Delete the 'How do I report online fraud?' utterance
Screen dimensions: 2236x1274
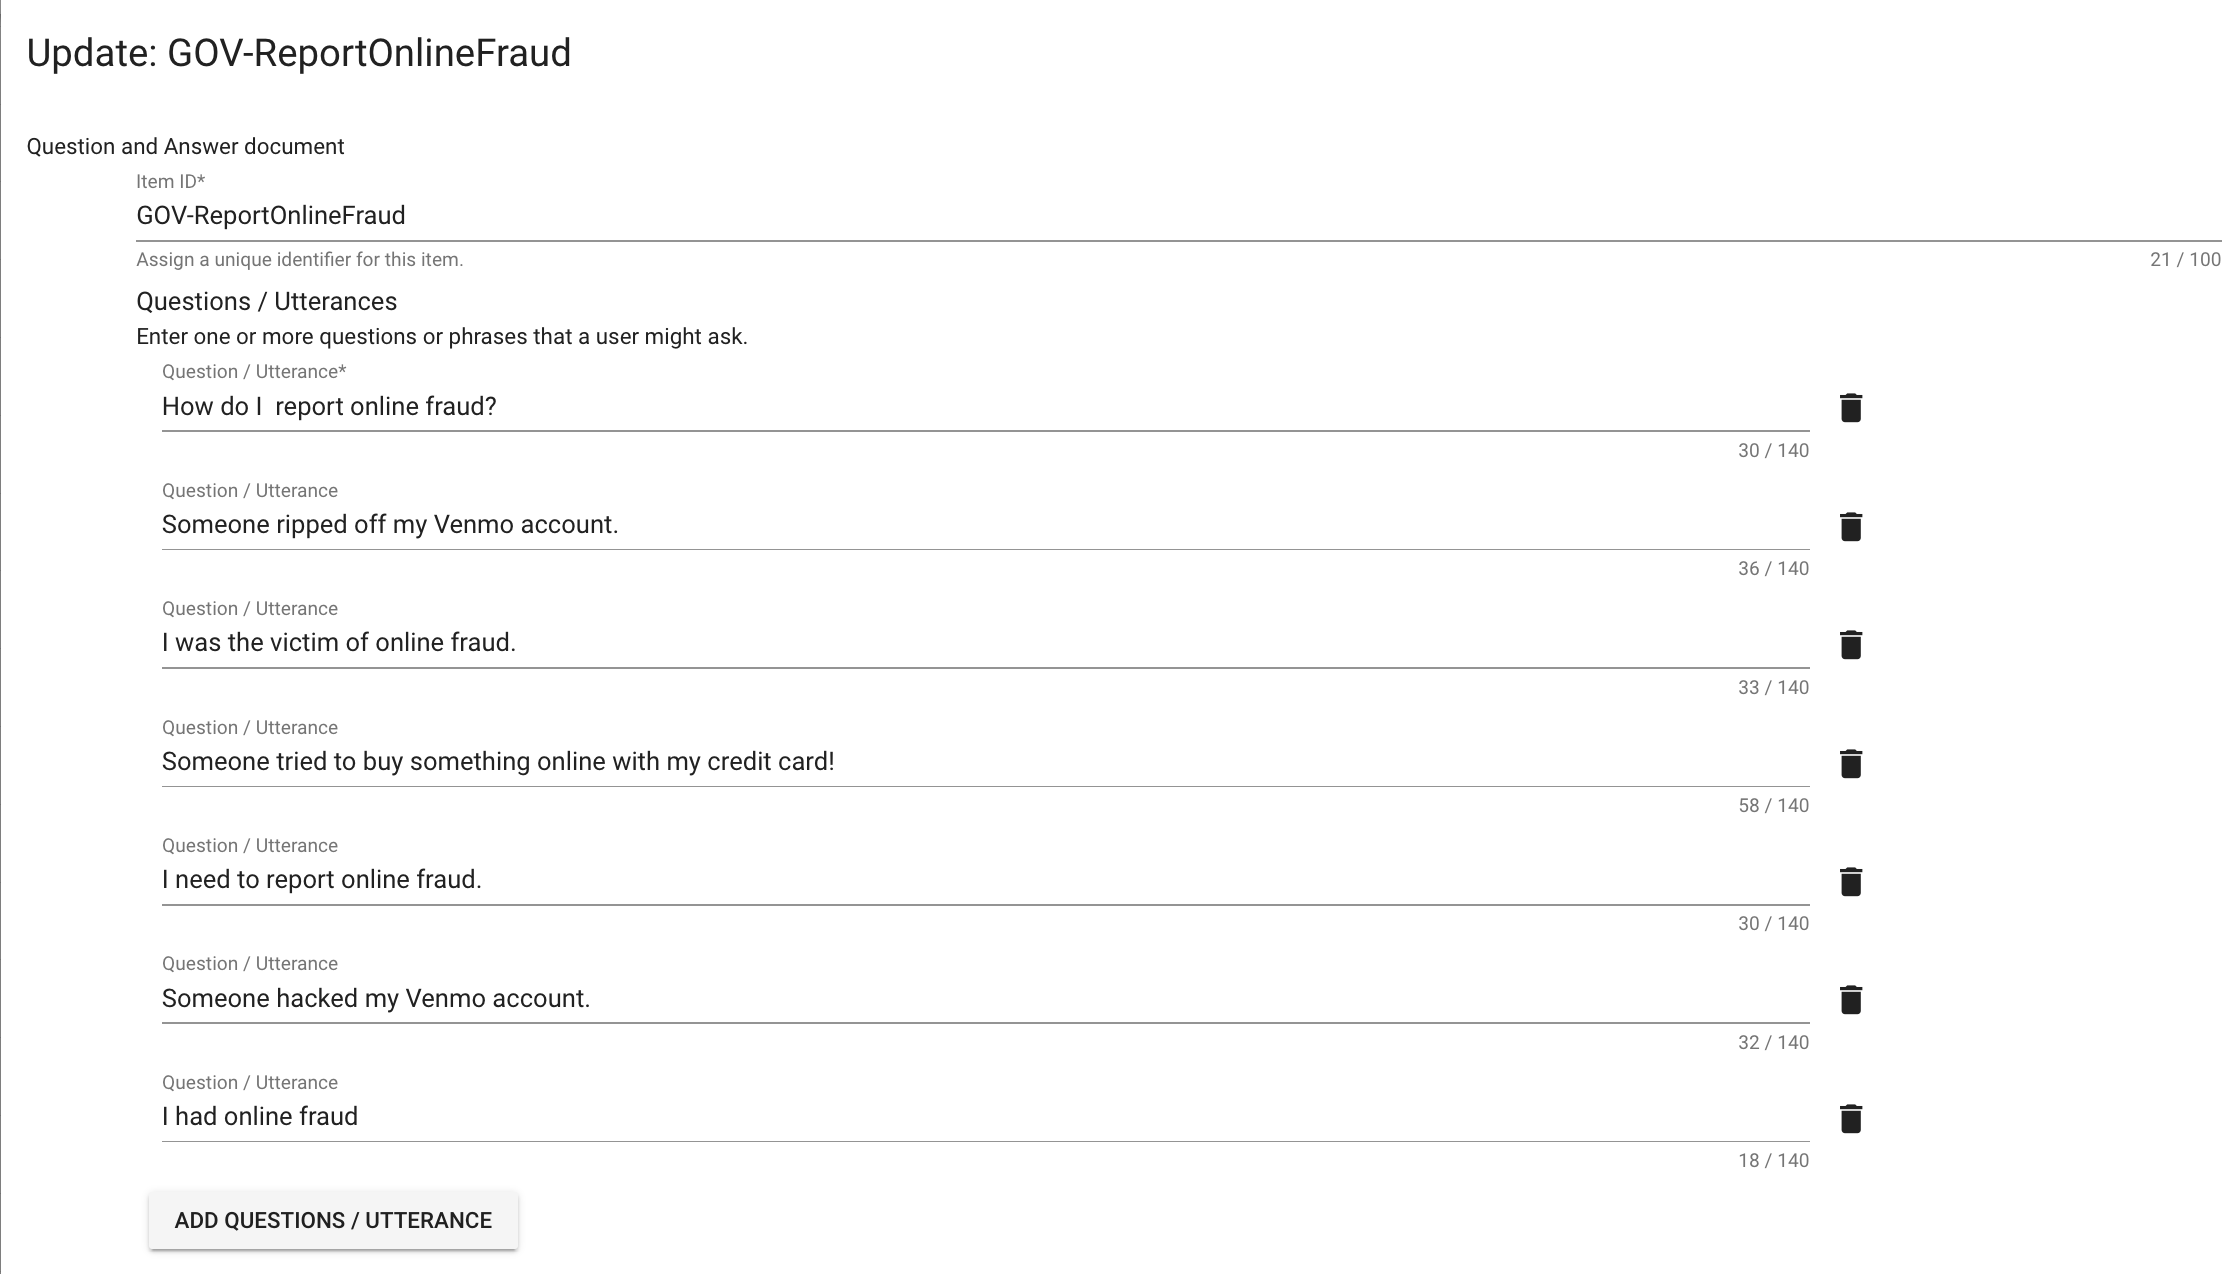point(1850,408)
